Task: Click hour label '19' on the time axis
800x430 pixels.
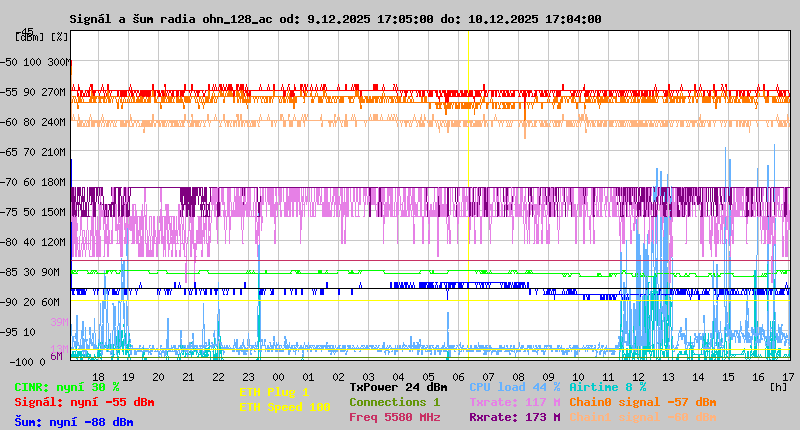Action: [x=129, y=377]
